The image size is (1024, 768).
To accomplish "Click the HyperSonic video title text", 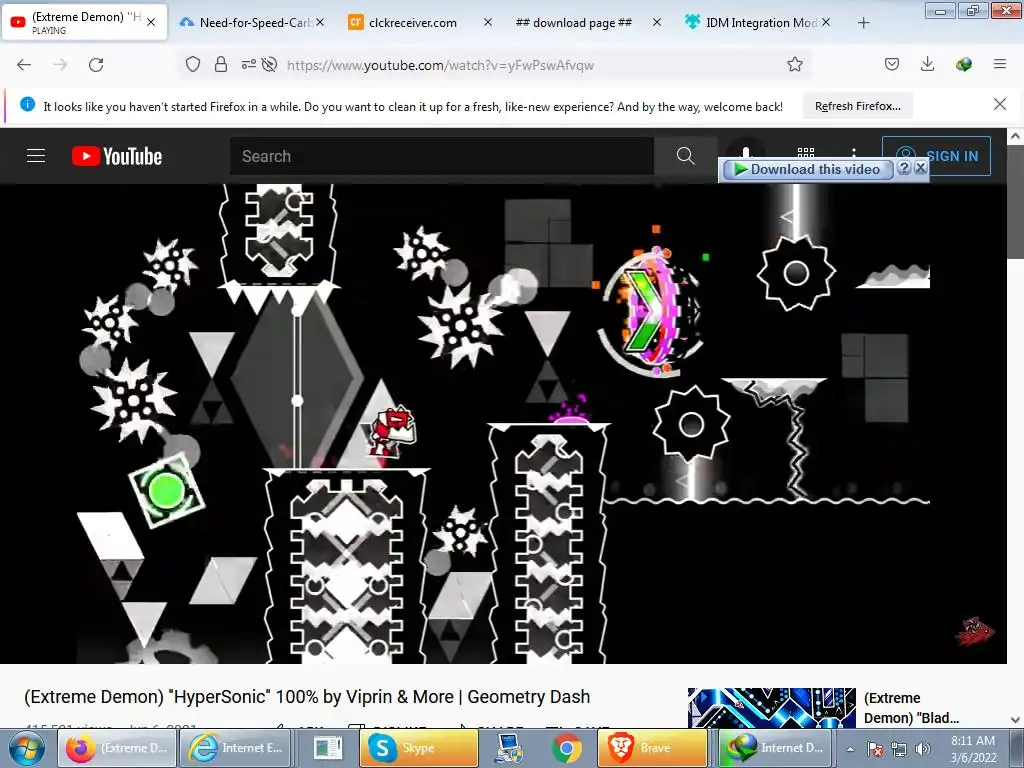I will (x=307, y=697).
